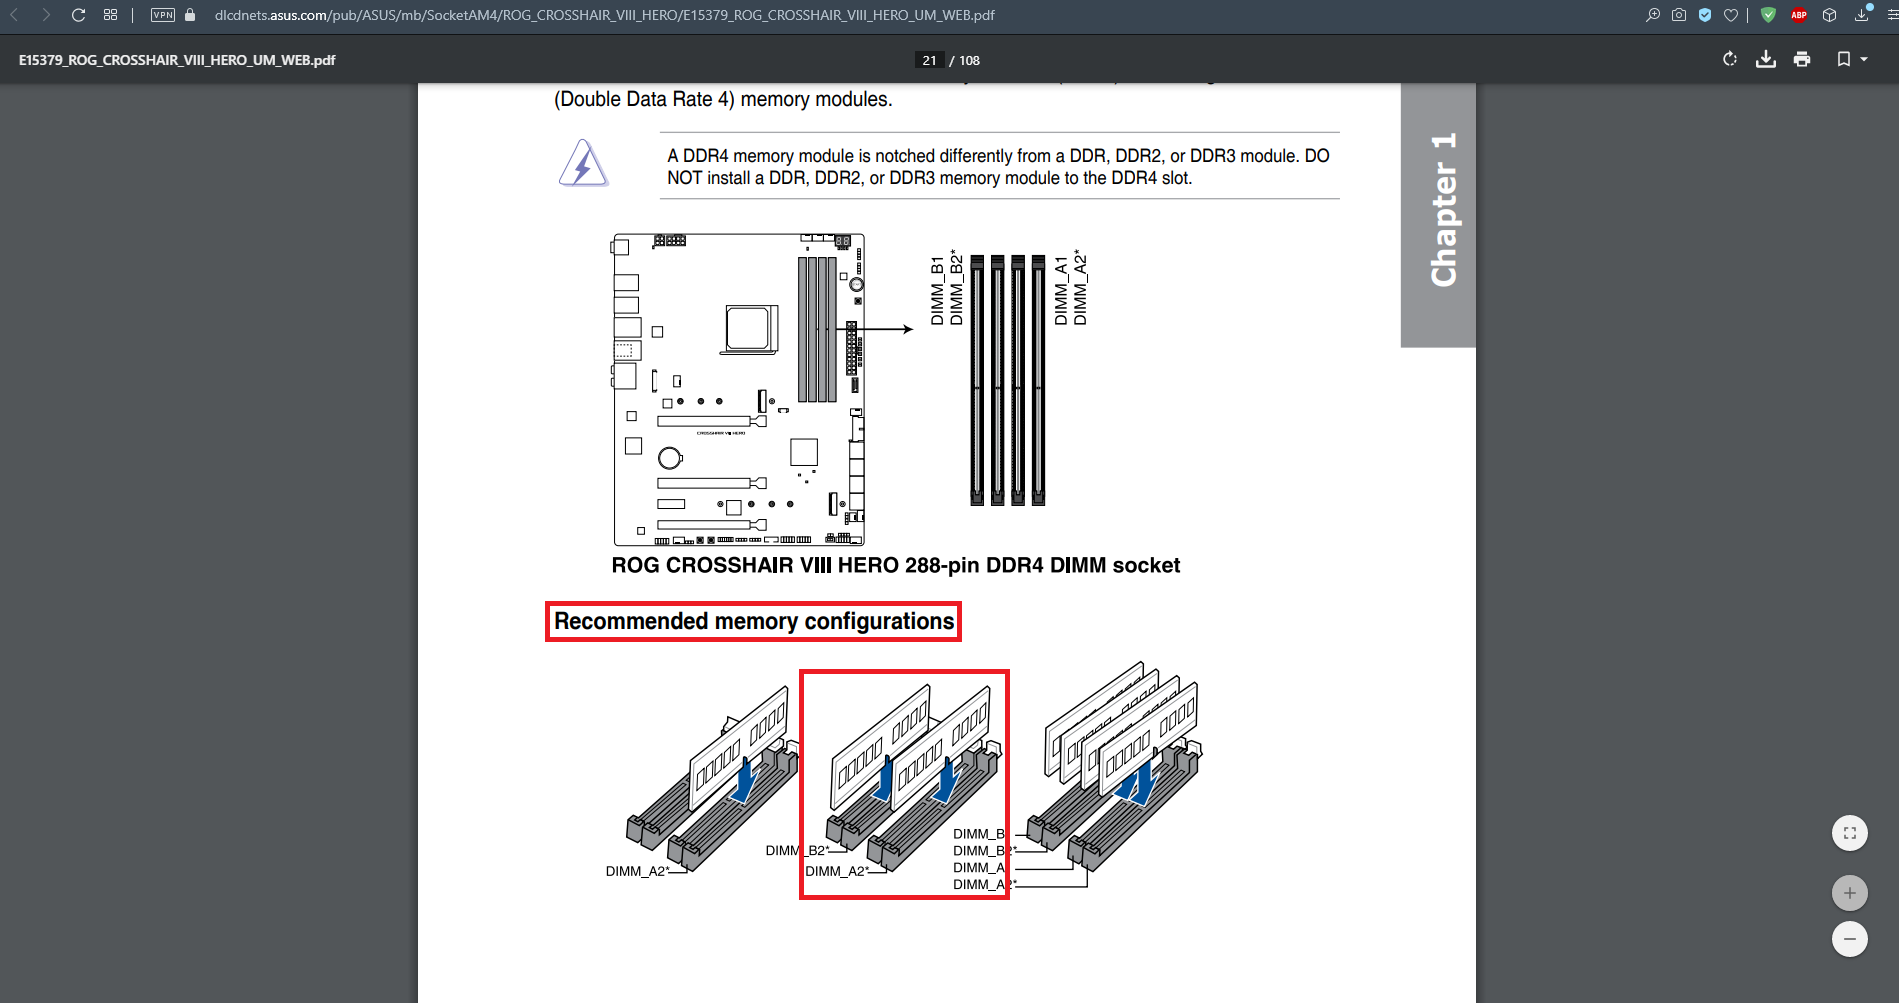Open the speed dial grid
This screenshot has width=1899, height=1003.
pyautogui.click(x=110, y=15)
